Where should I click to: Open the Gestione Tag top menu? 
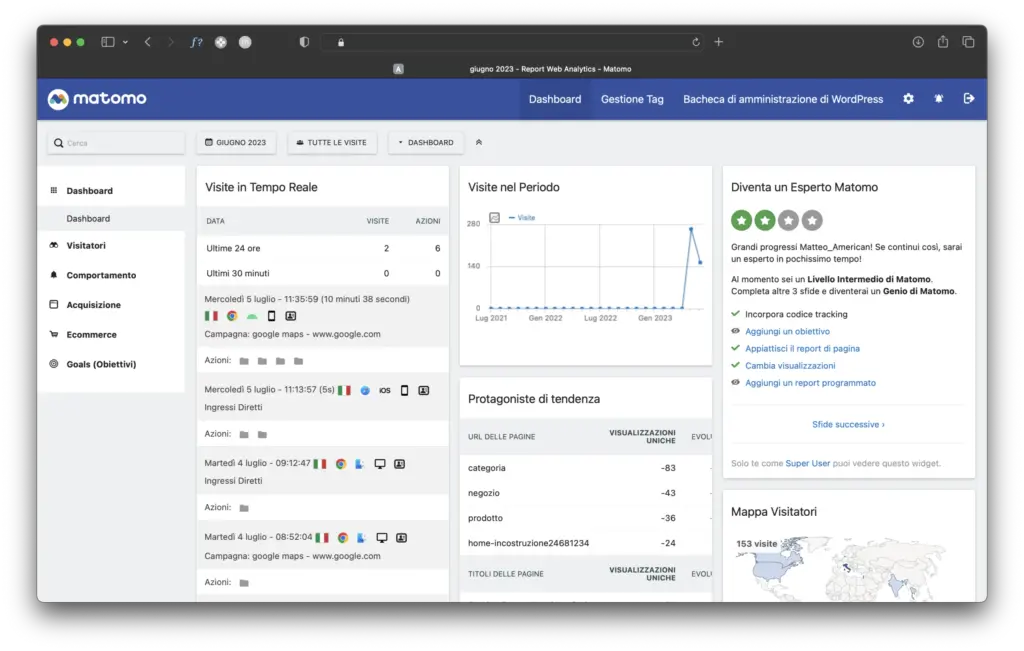tap(632, 99)
